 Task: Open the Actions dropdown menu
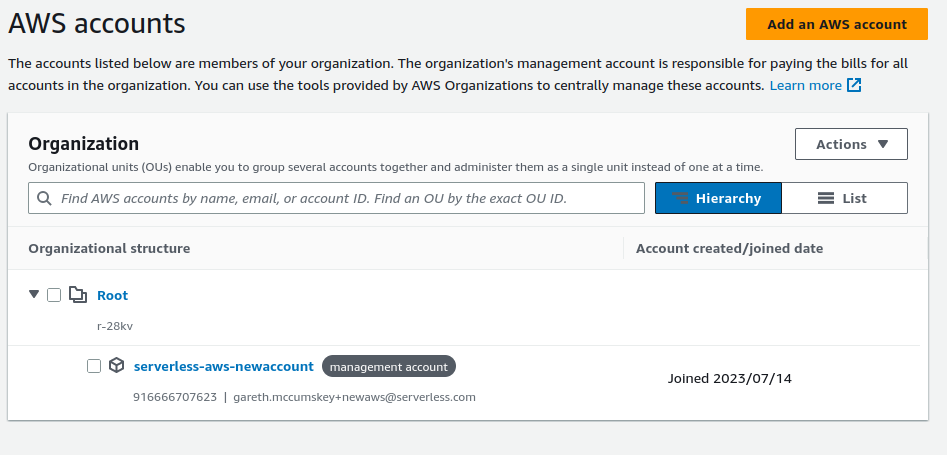[851, 144]
